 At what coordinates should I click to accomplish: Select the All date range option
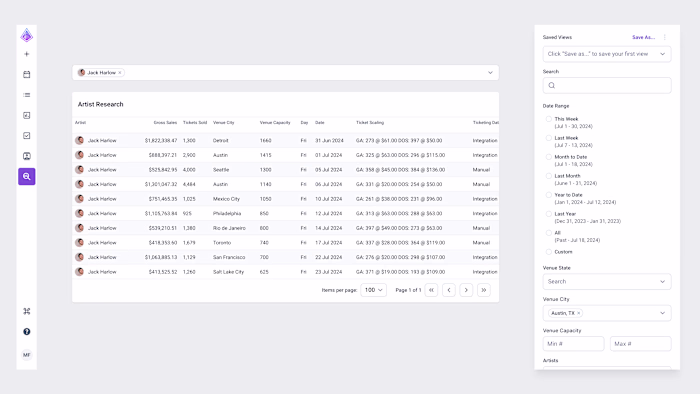tap(549, 233)
